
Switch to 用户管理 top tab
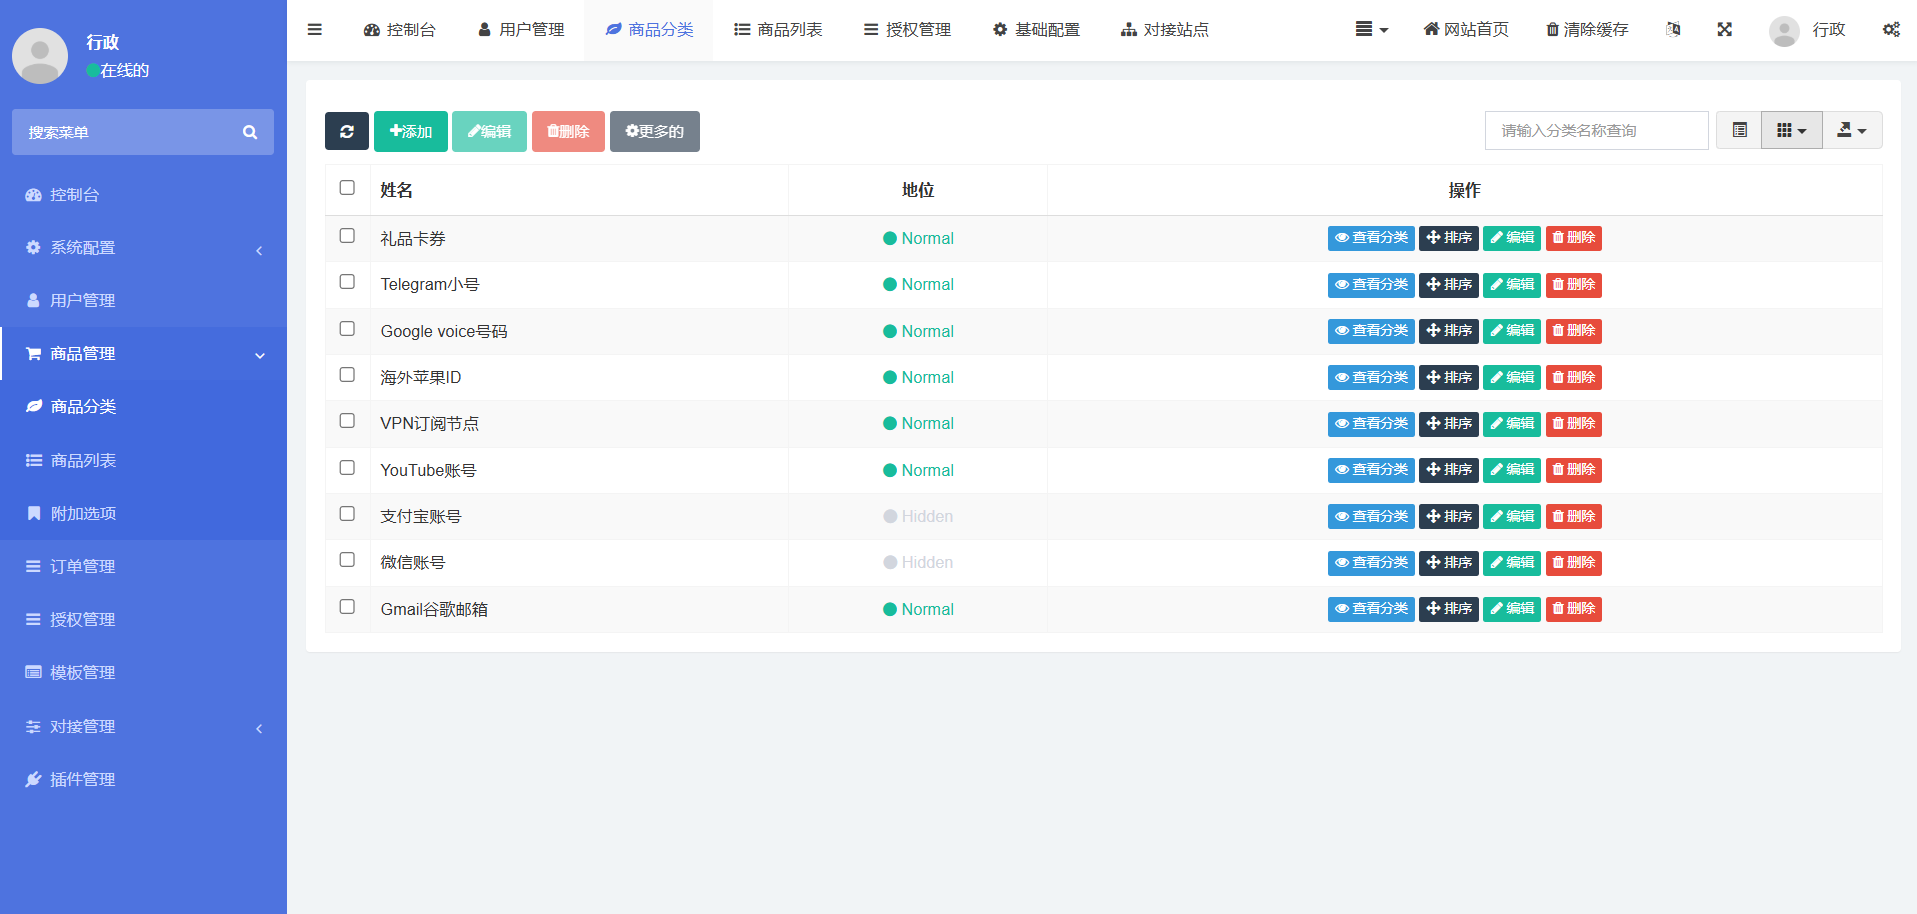click(x=521, y=30)
